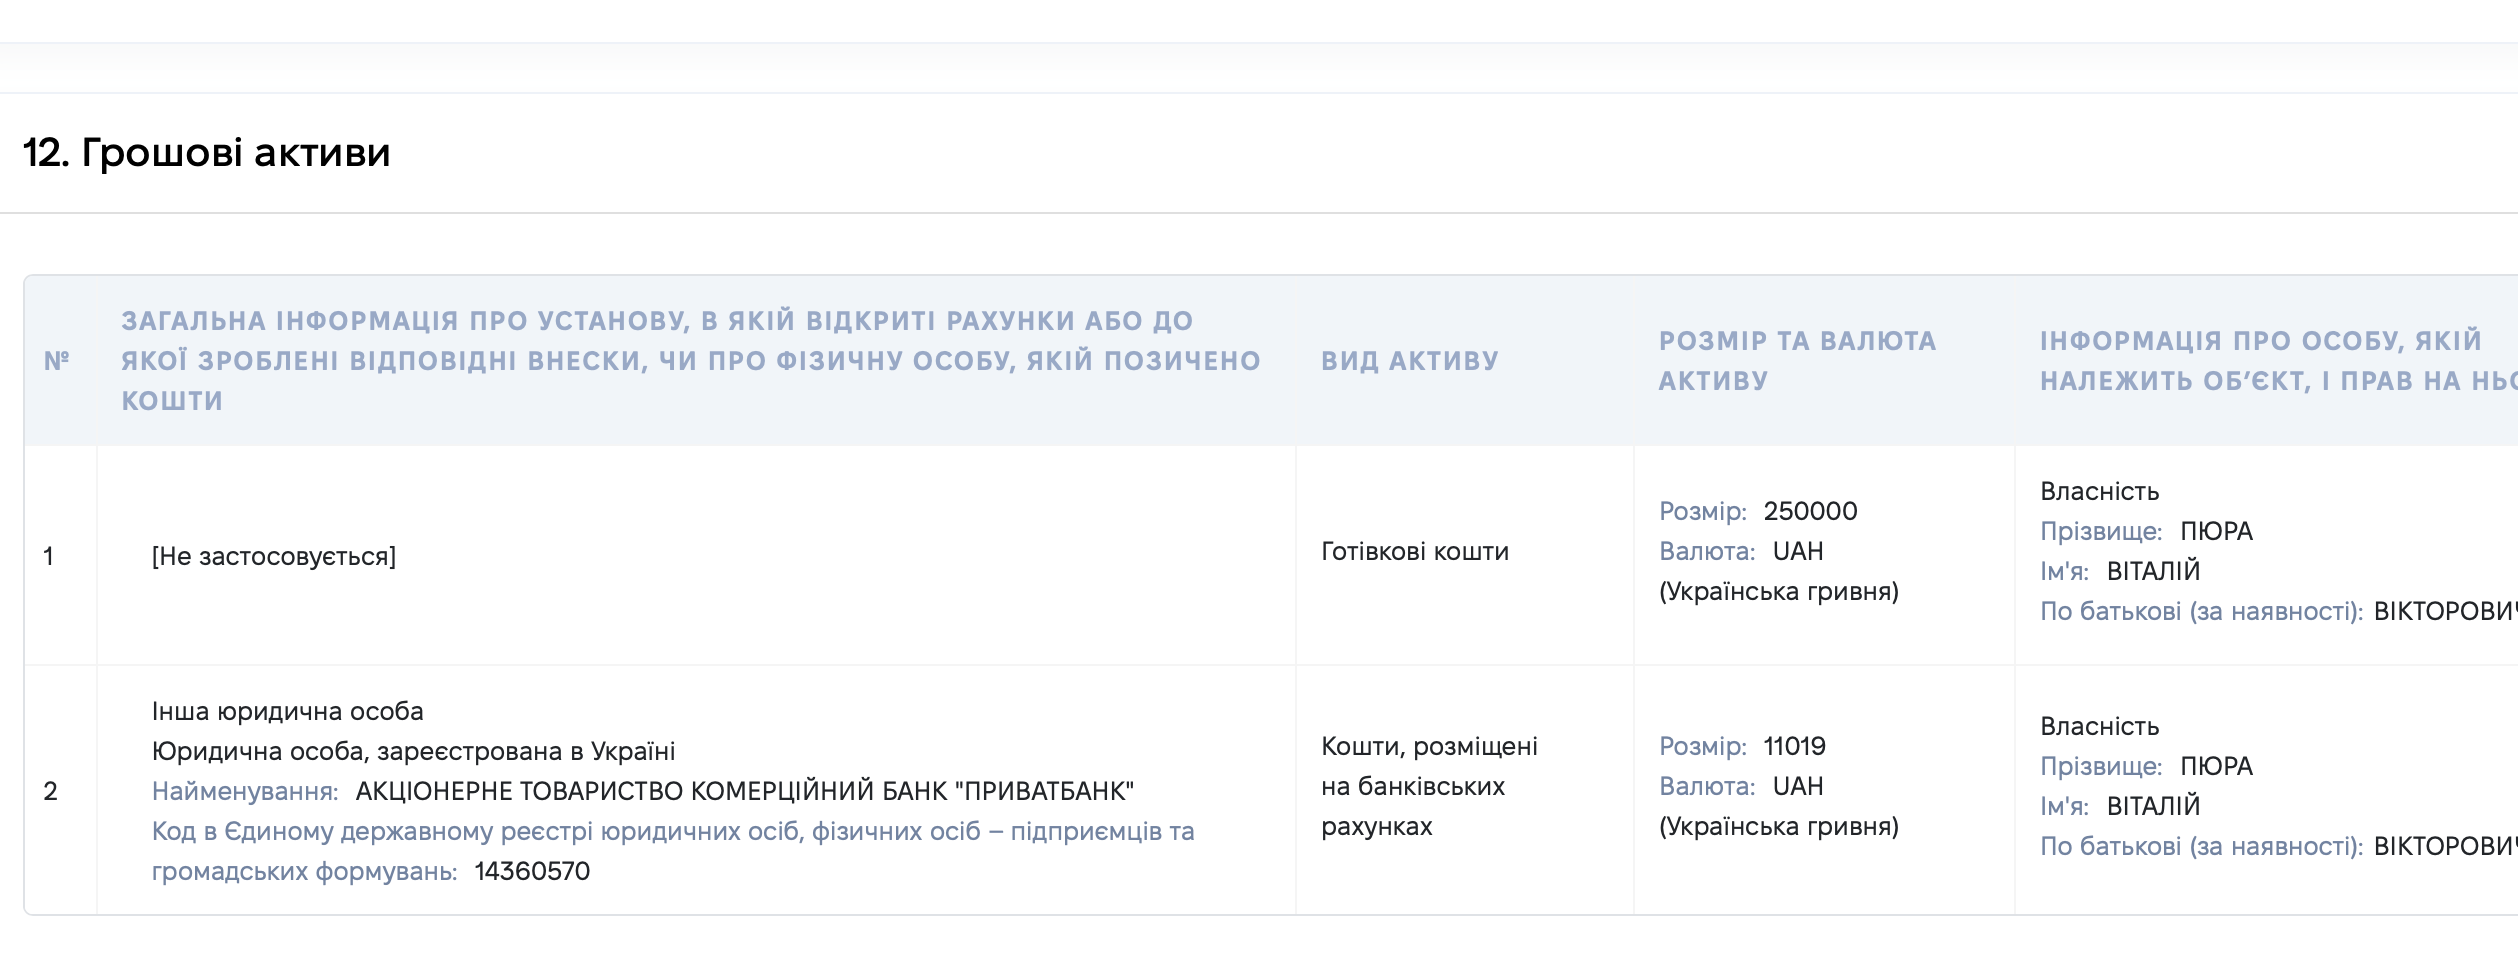Screen dimensions: 2518x972
Task: Click 'По батькові' label in second row
Action: [2202, 846]
